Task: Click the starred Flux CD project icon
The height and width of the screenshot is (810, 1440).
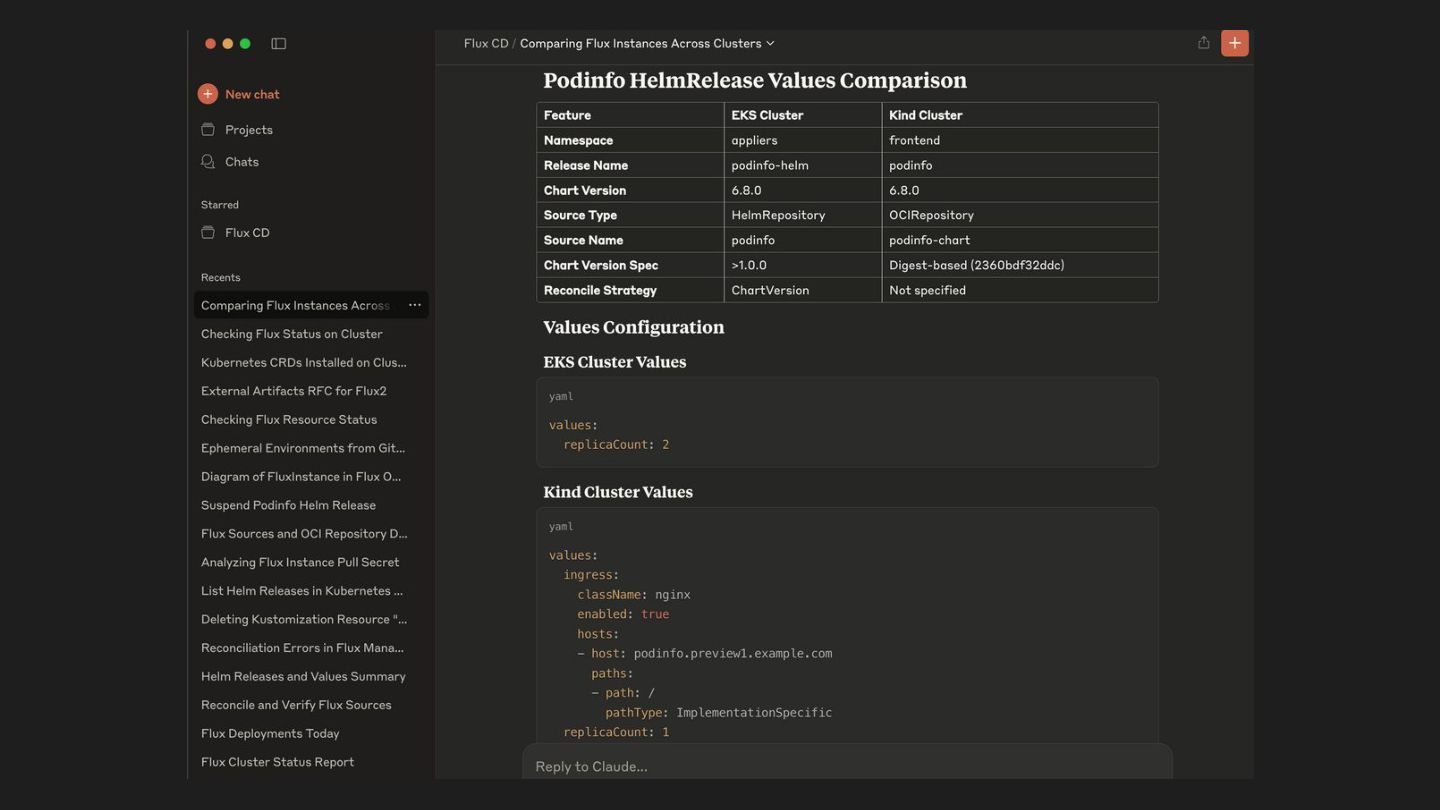Action: (x=208, y=233)
